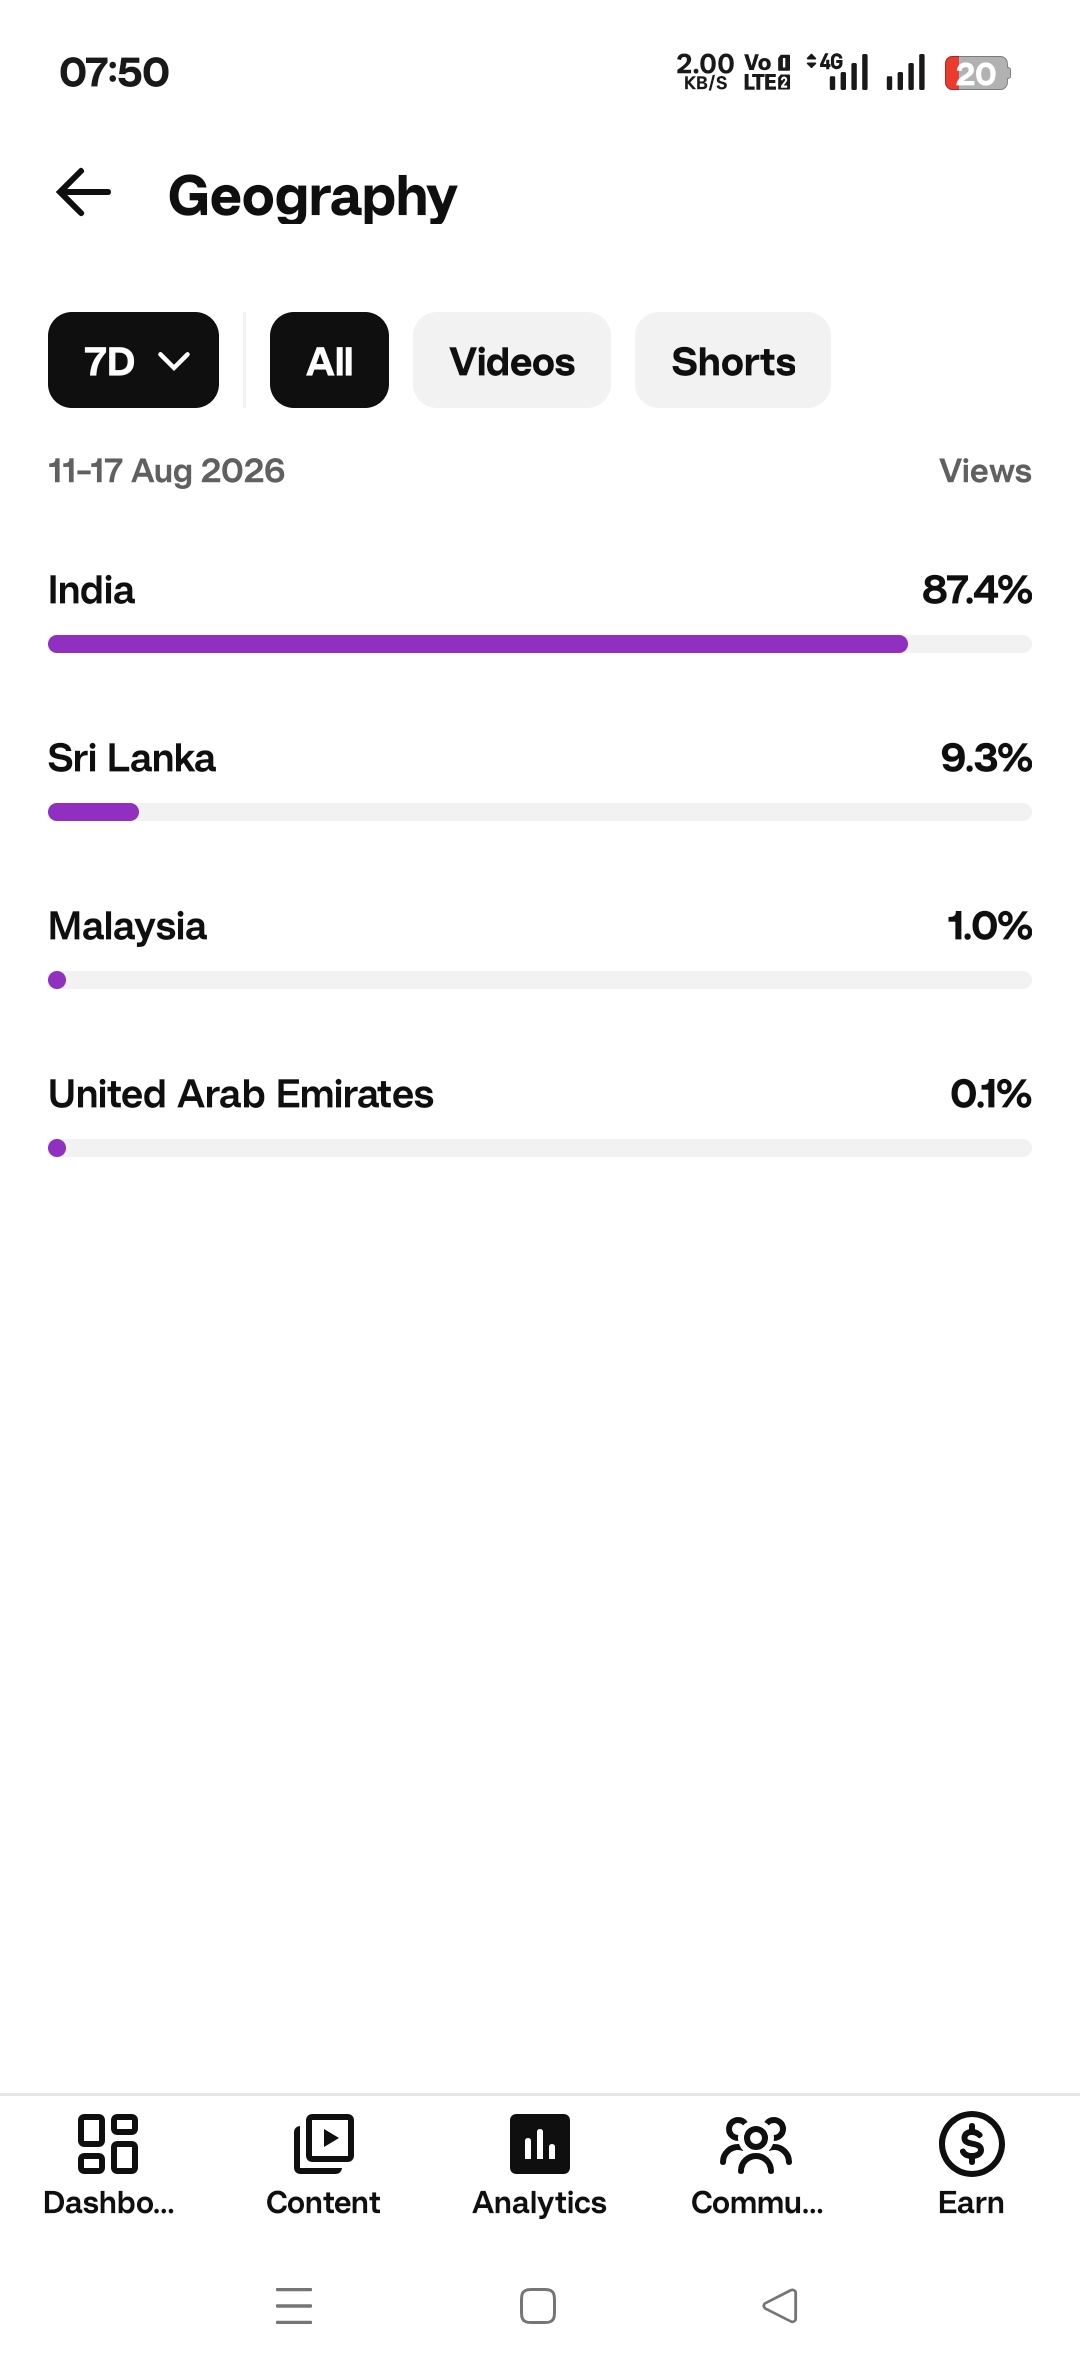
Task: Open the United Arab Emirates entry
Action: 540,1114
